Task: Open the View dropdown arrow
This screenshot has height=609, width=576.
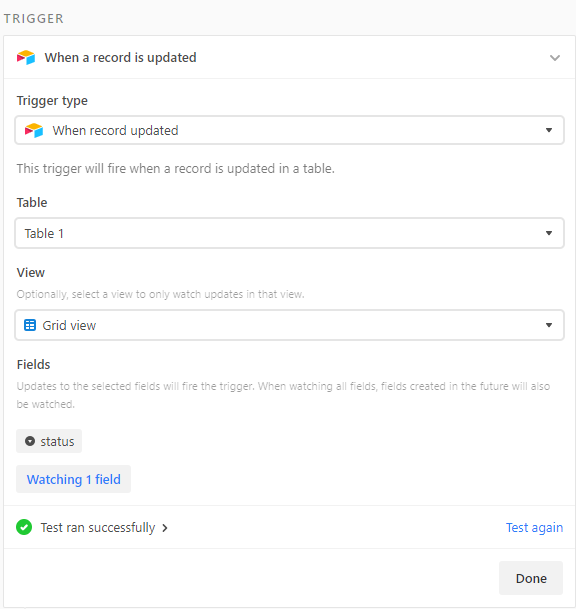Action: coord(549,325)
